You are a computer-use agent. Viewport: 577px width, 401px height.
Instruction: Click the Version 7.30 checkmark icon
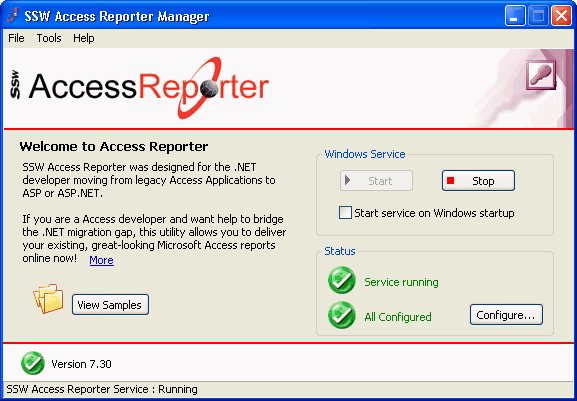tap(33, 363)
